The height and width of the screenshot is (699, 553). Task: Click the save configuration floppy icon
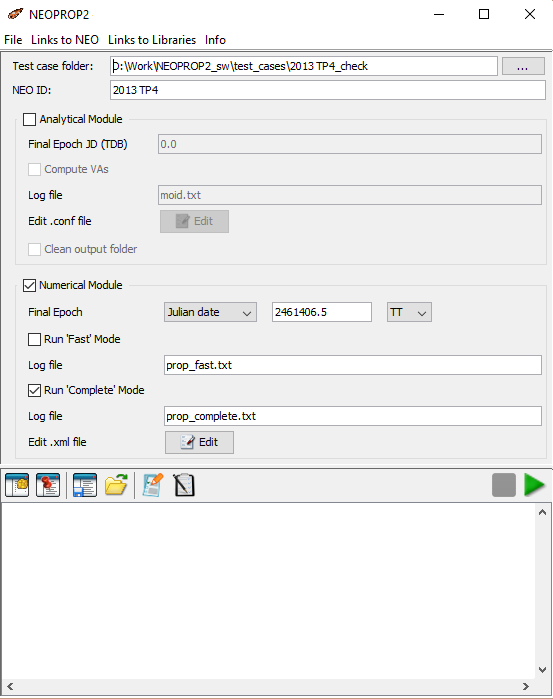point(85,485)
